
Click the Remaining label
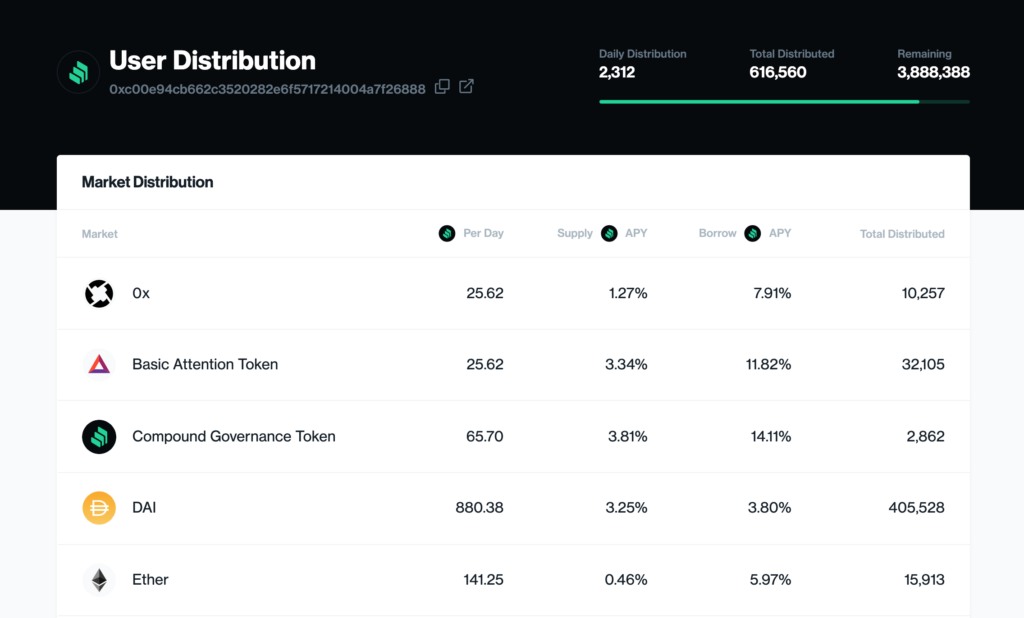point(924,54)
